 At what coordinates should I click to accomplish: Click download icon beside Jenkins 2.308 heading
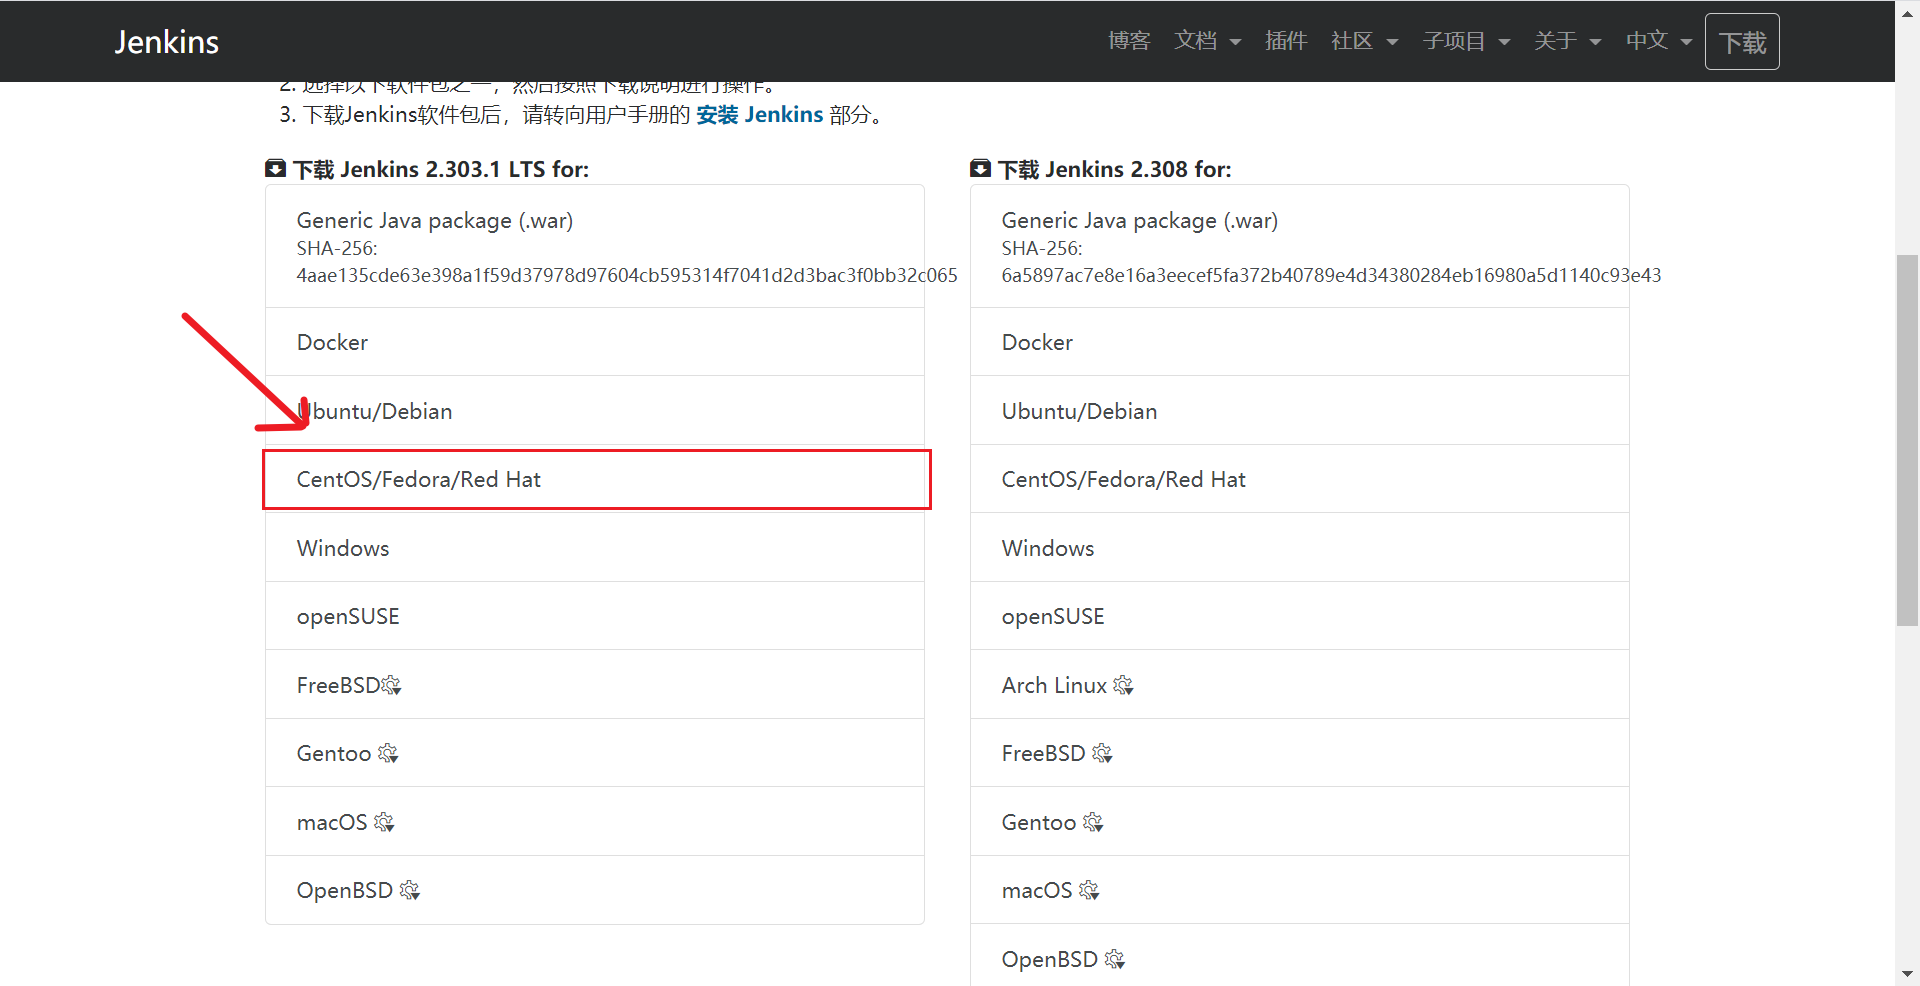980,168
